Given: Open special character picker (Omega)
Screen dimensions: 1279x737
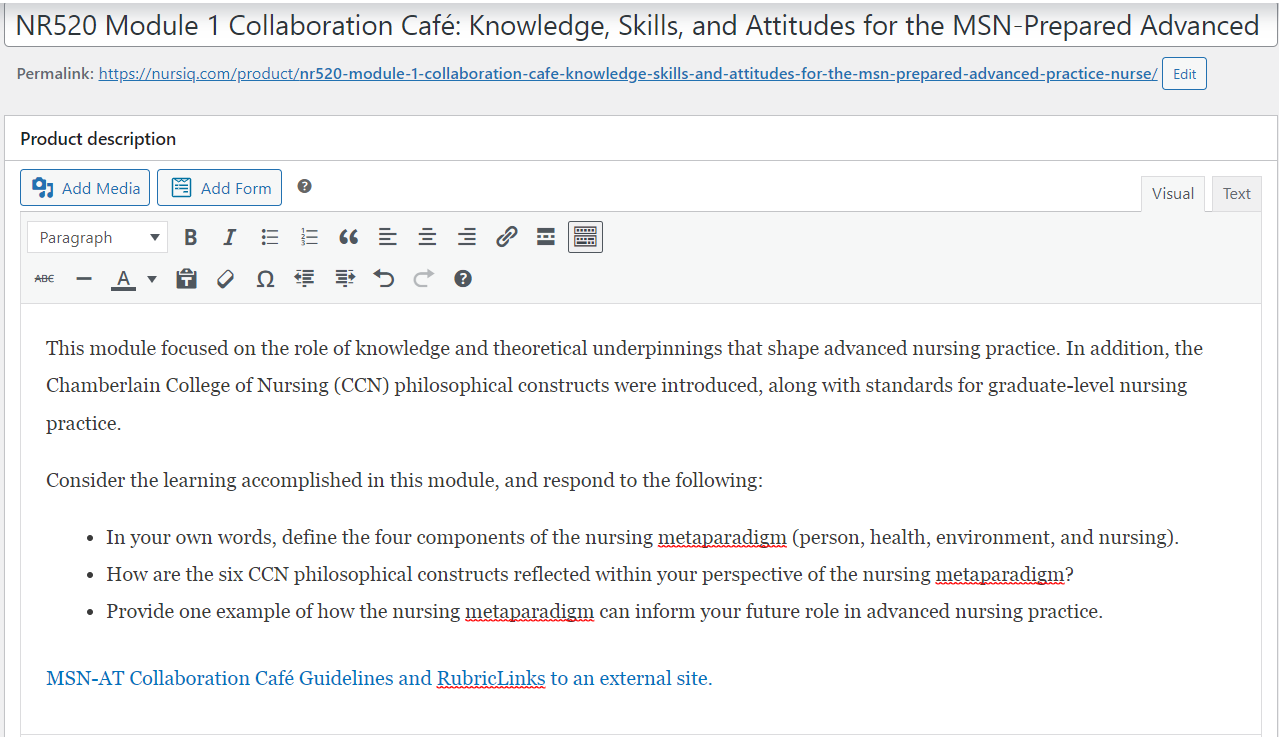Looking at the screenshot, I should point(265,279).
